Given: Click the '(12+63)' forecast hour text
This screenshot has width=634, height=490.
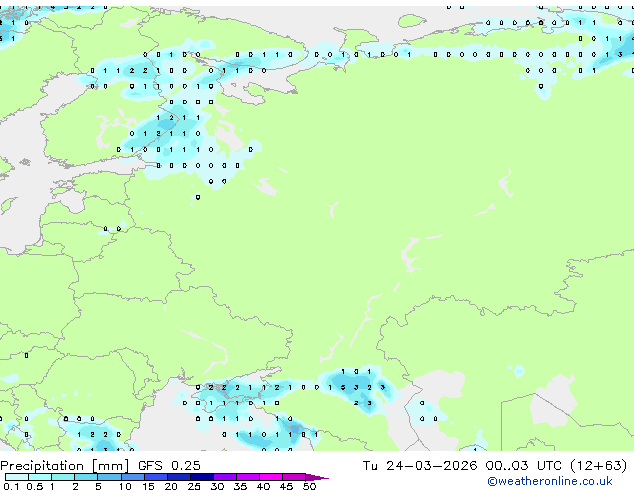Looking at the screenshot, I should point(599,466).
